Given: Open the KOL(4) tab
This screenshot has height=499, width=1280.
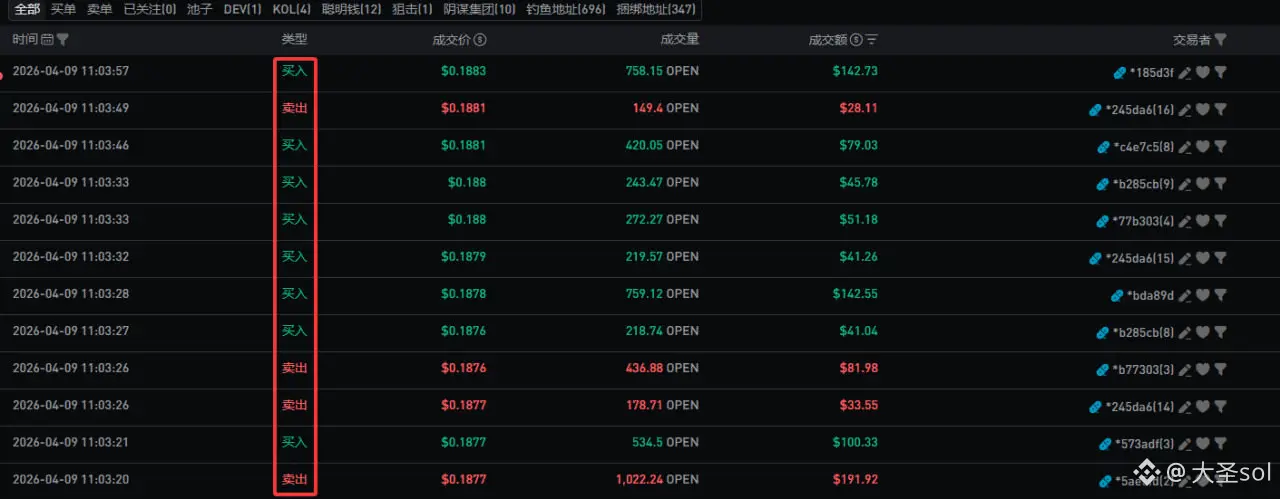Looking at the screenshot, I should pyautogui.click(x=291, y=9).
